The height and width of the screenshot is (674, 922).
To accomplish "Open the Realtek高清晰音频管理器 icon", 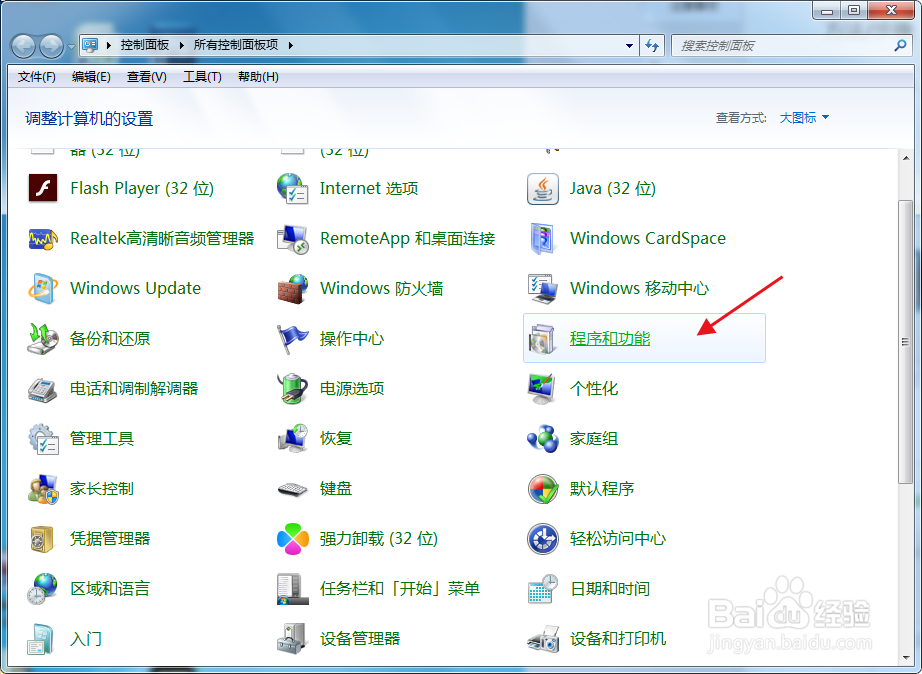I will pos(43,238).
